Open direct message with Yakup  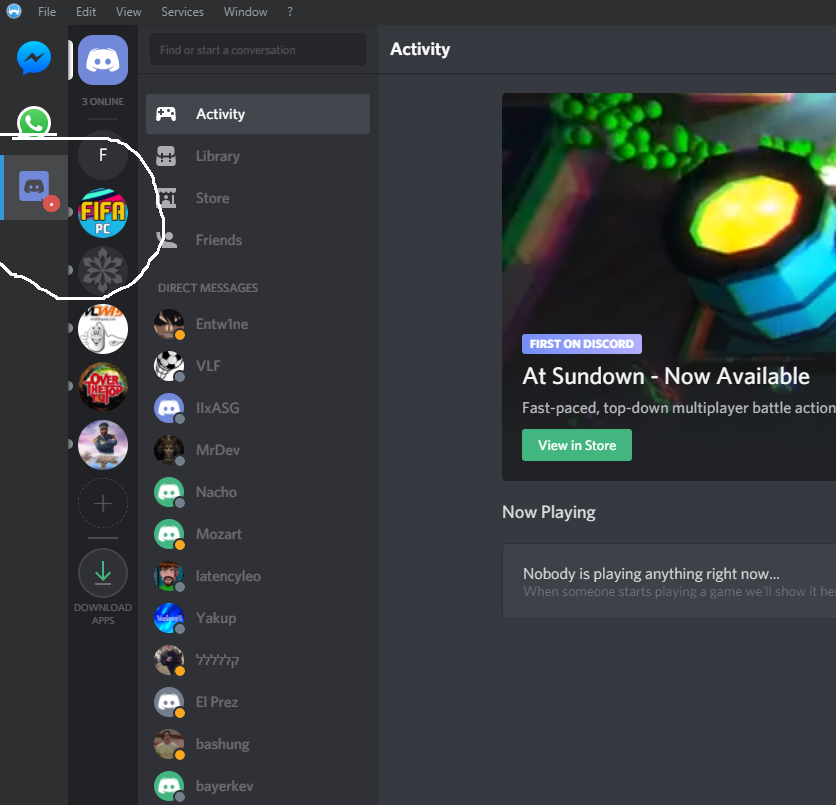(258, 618)
